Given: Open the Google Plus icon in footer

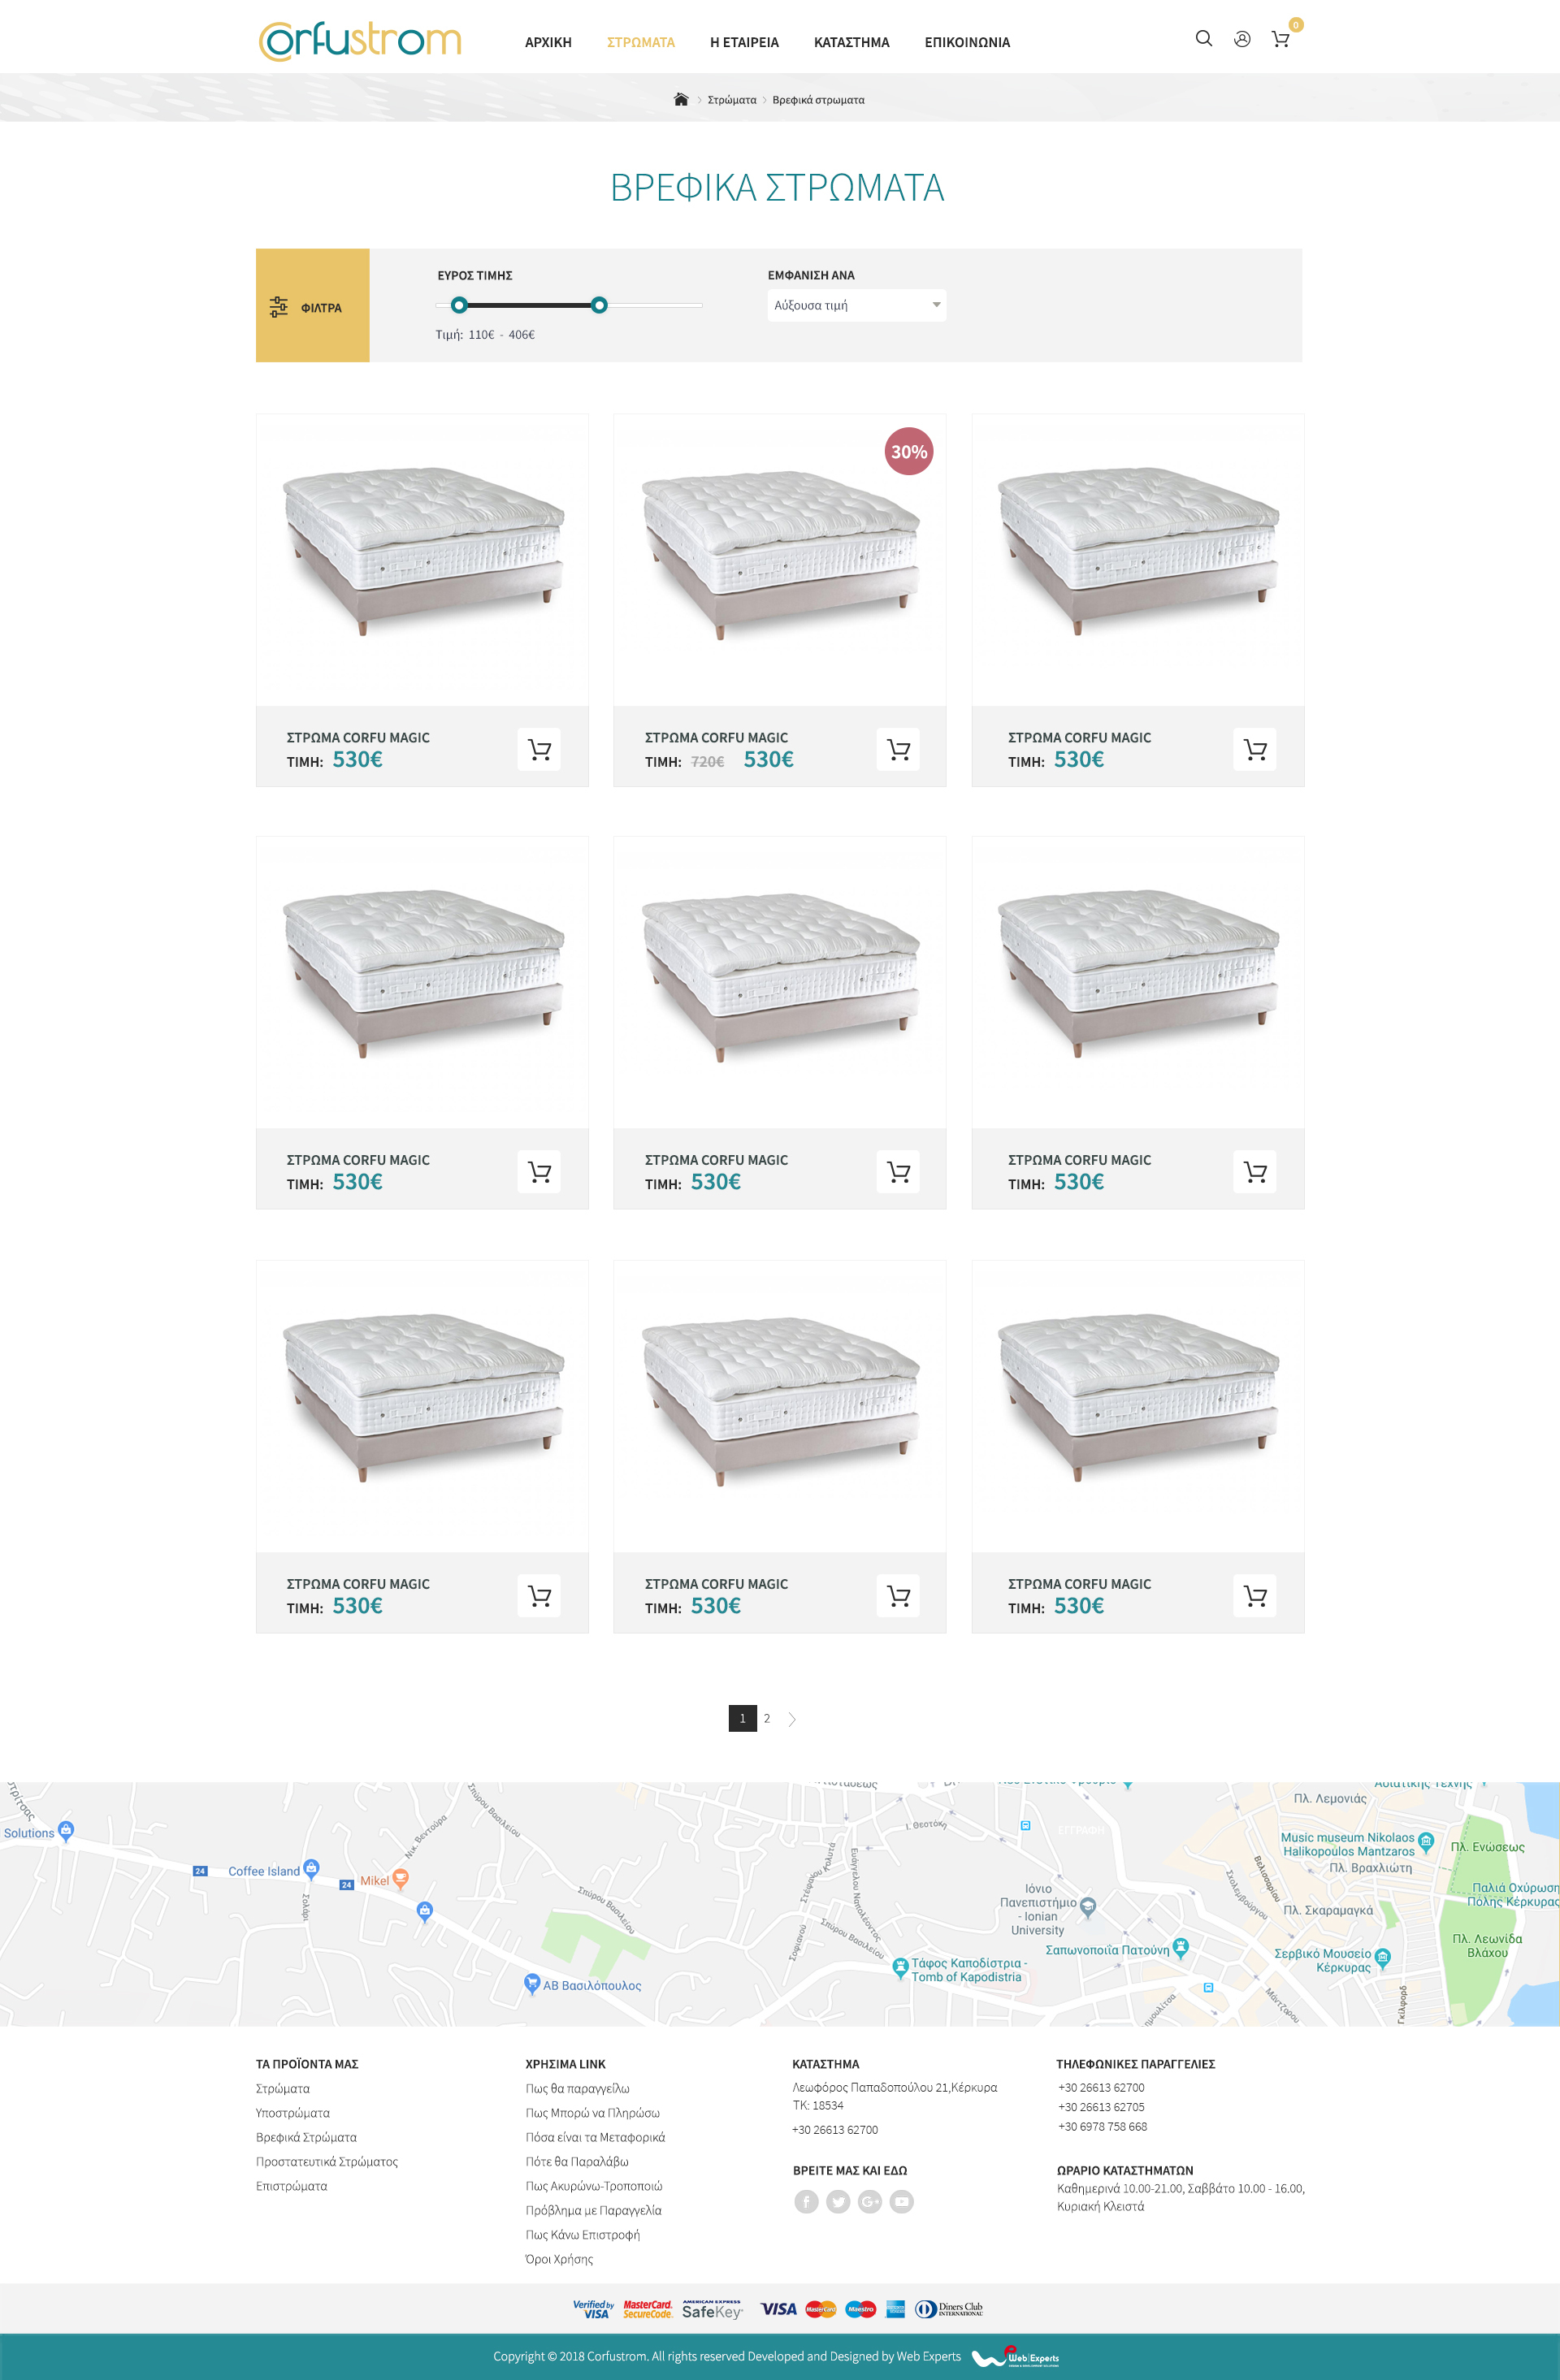Looking at the screenshot, I should click(870, 2201).
